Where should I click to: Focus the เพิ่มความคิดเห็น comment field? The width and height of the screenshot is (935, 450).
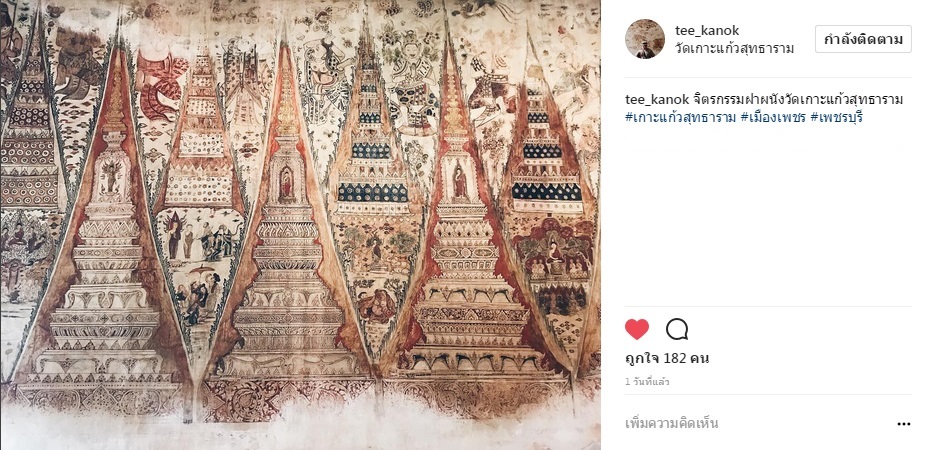click(x=757, y=424)
